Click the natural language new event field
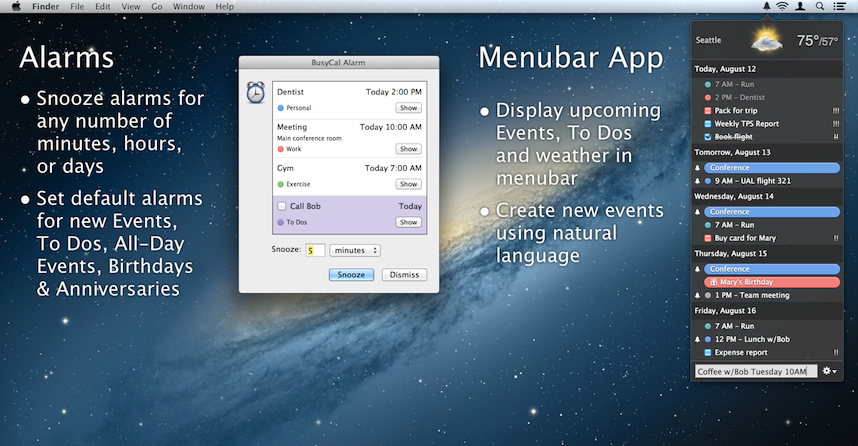This screenshot has width=858, height=446. 756,372
